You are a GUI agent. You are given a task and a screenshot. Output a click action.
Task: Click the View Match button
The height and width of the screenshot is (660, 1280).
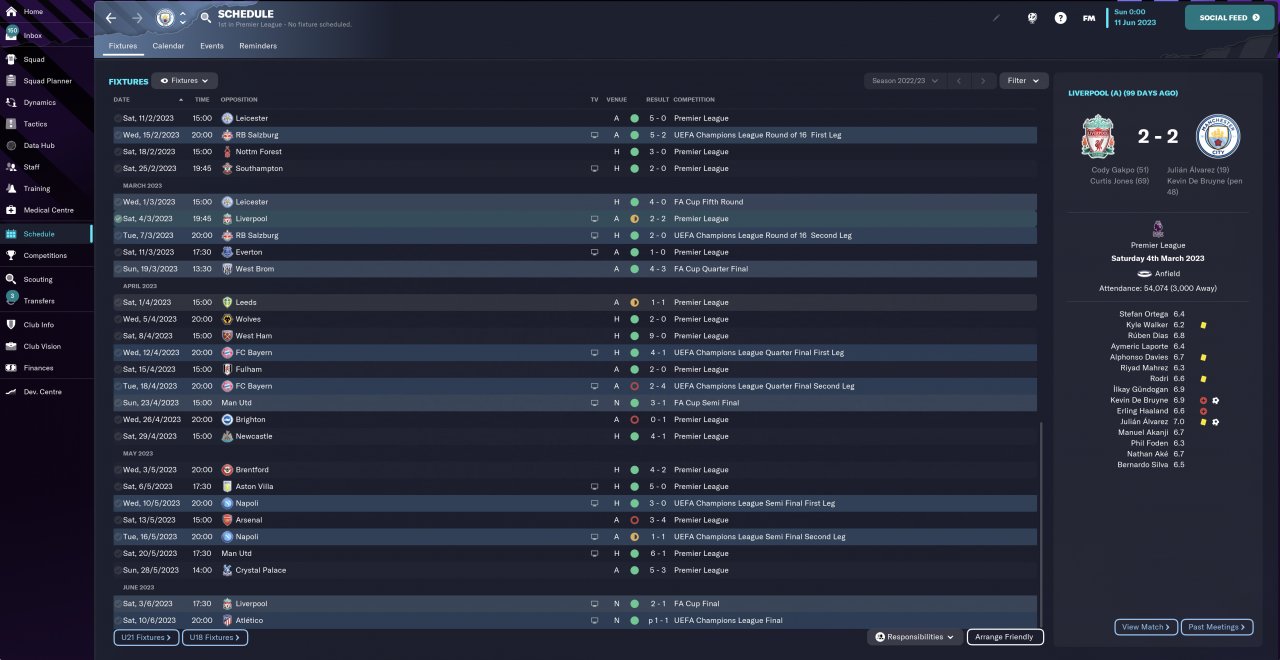point(1146,627)
